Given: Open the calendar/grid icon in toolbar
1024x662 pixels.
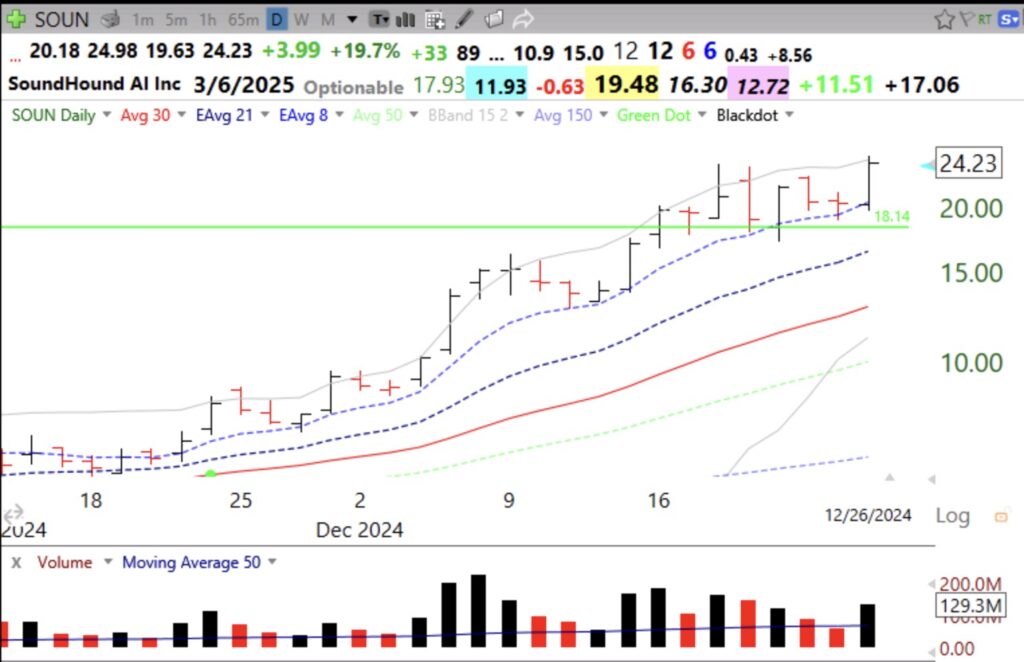Looking at the screenshot, I should point(433,19).
